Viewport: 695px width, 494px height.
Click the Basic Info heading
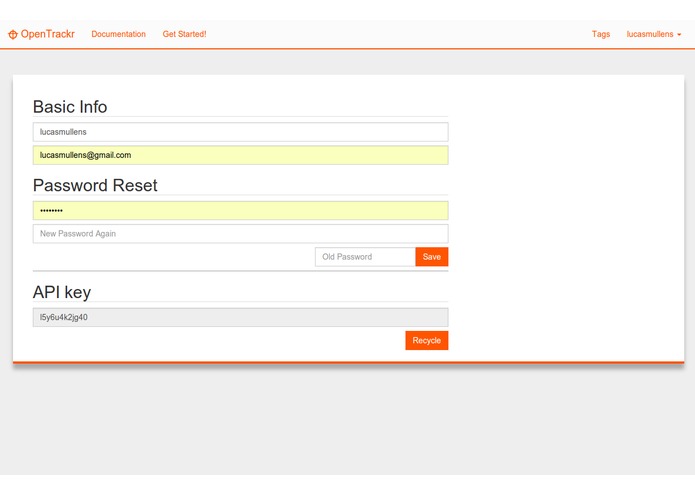pyautogui.click(x=70, y=107)
